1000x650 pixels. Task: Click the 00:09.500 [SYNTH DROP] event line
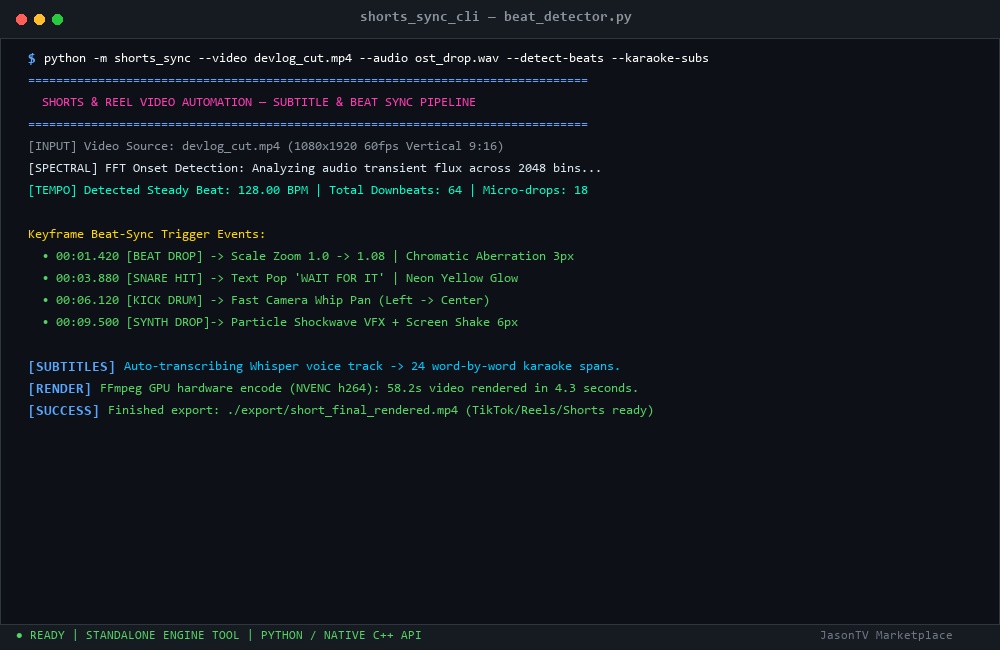pyautogui.click(x=280, y=322)
